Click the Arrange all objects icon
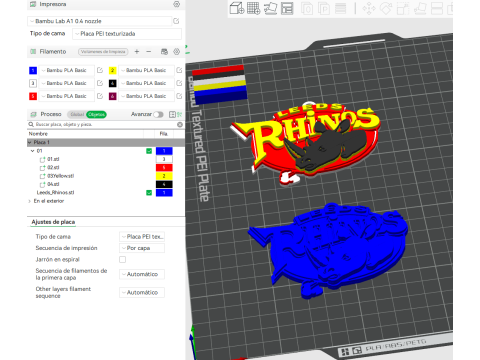 point(287,8)
